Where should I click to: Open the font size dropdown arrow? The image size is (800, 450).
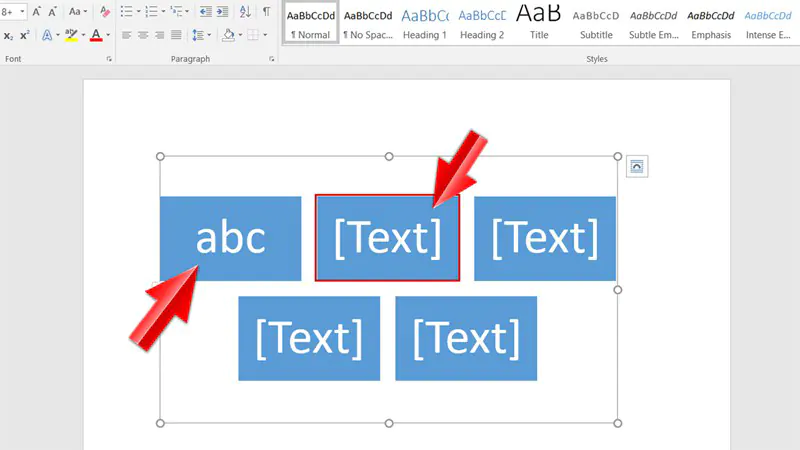click(x=22, y=11)
